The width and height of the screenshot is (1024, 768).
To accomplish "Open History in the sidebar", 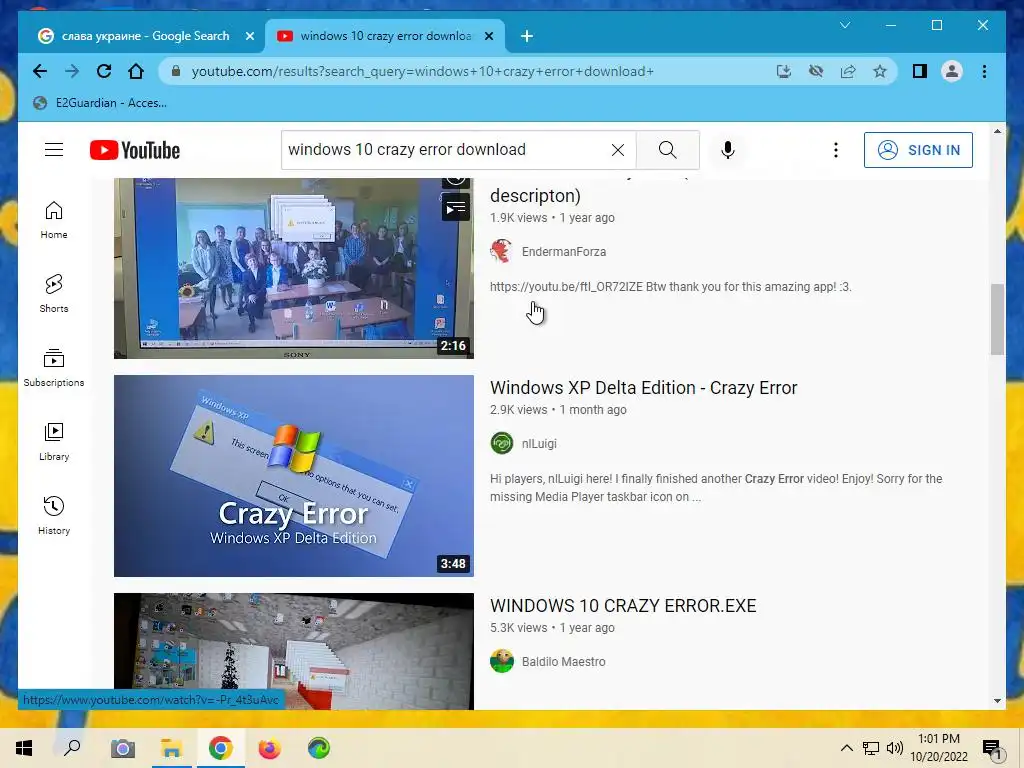I will pos(54,516).
